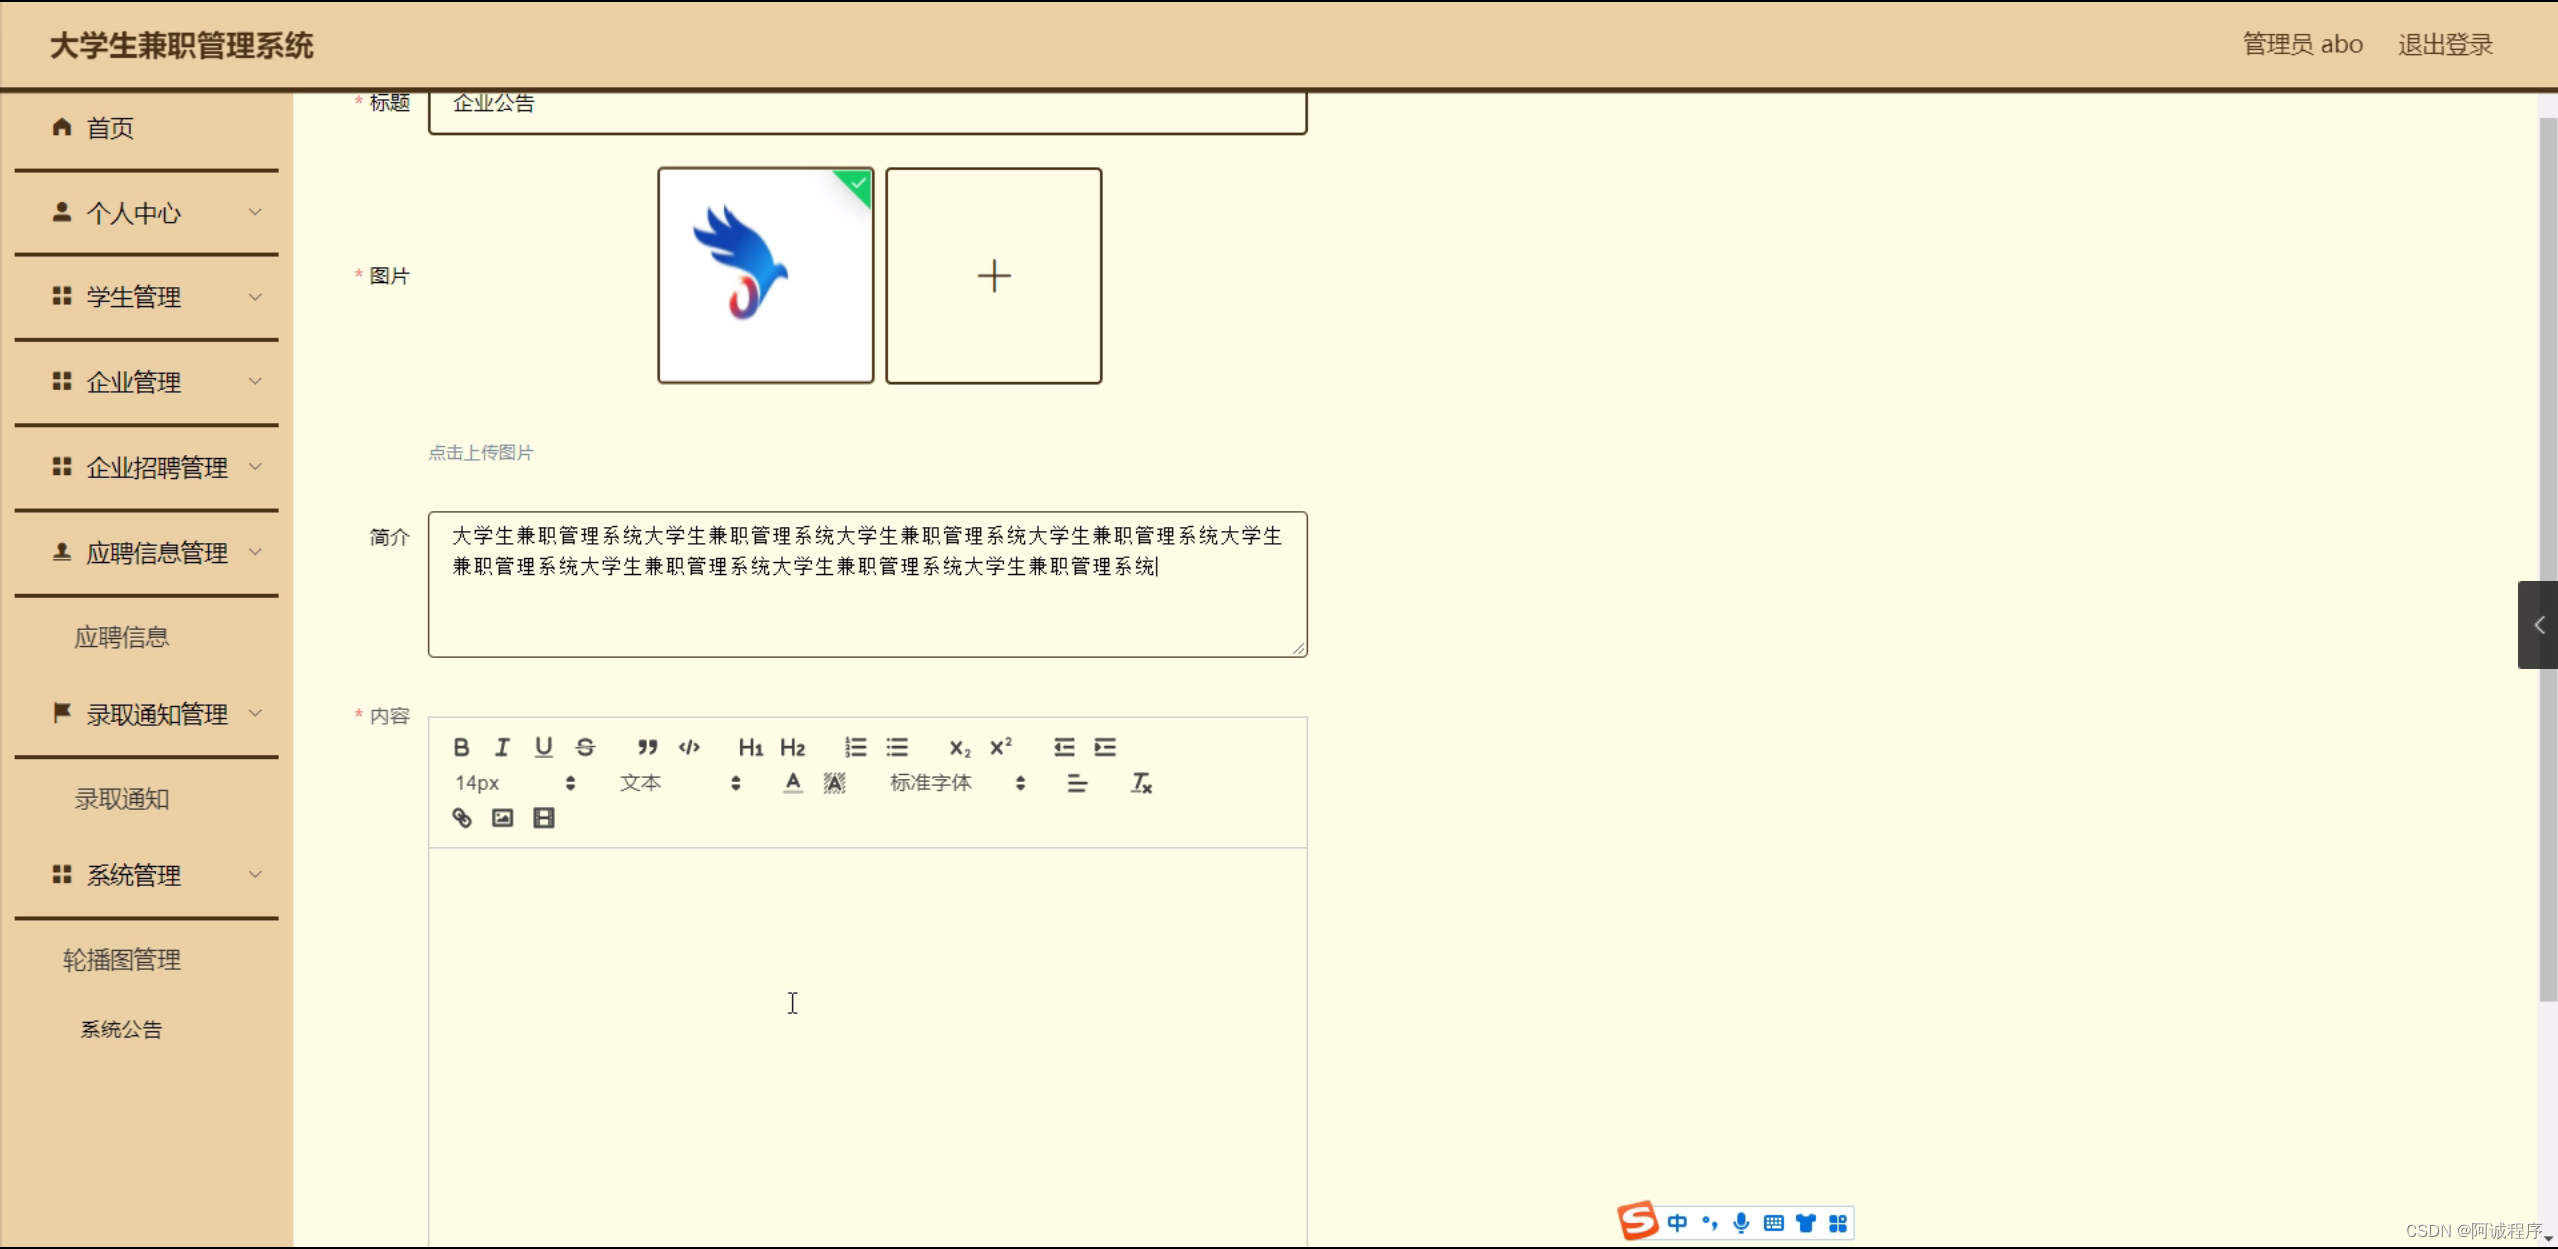Toggle strikethrough text icon

585,747
